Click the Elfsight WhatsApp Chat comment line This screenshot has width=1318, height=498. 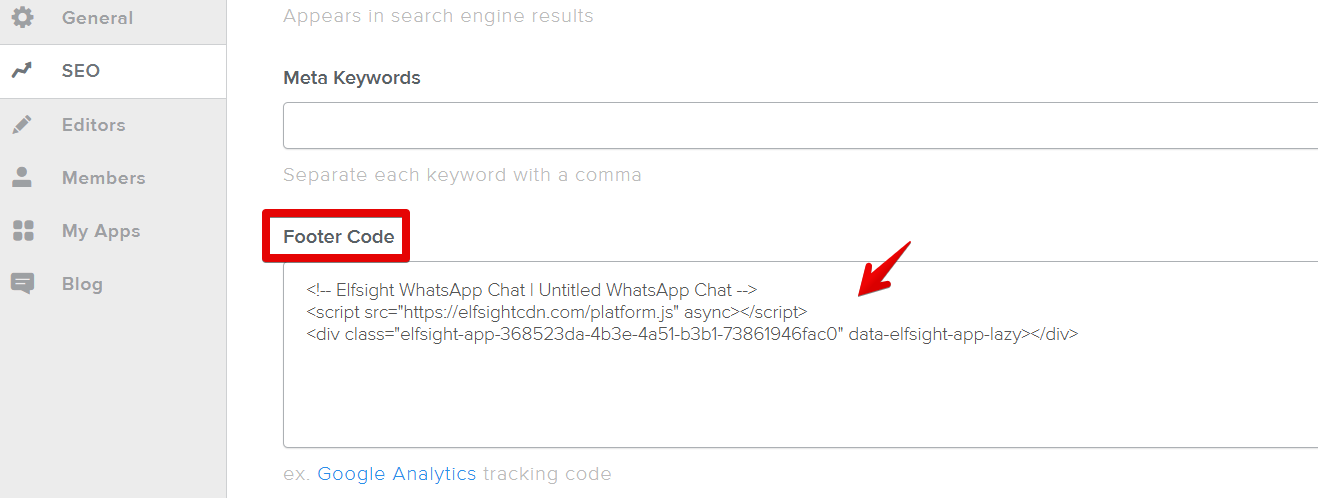pyautogui.click(x=532, y=290)
